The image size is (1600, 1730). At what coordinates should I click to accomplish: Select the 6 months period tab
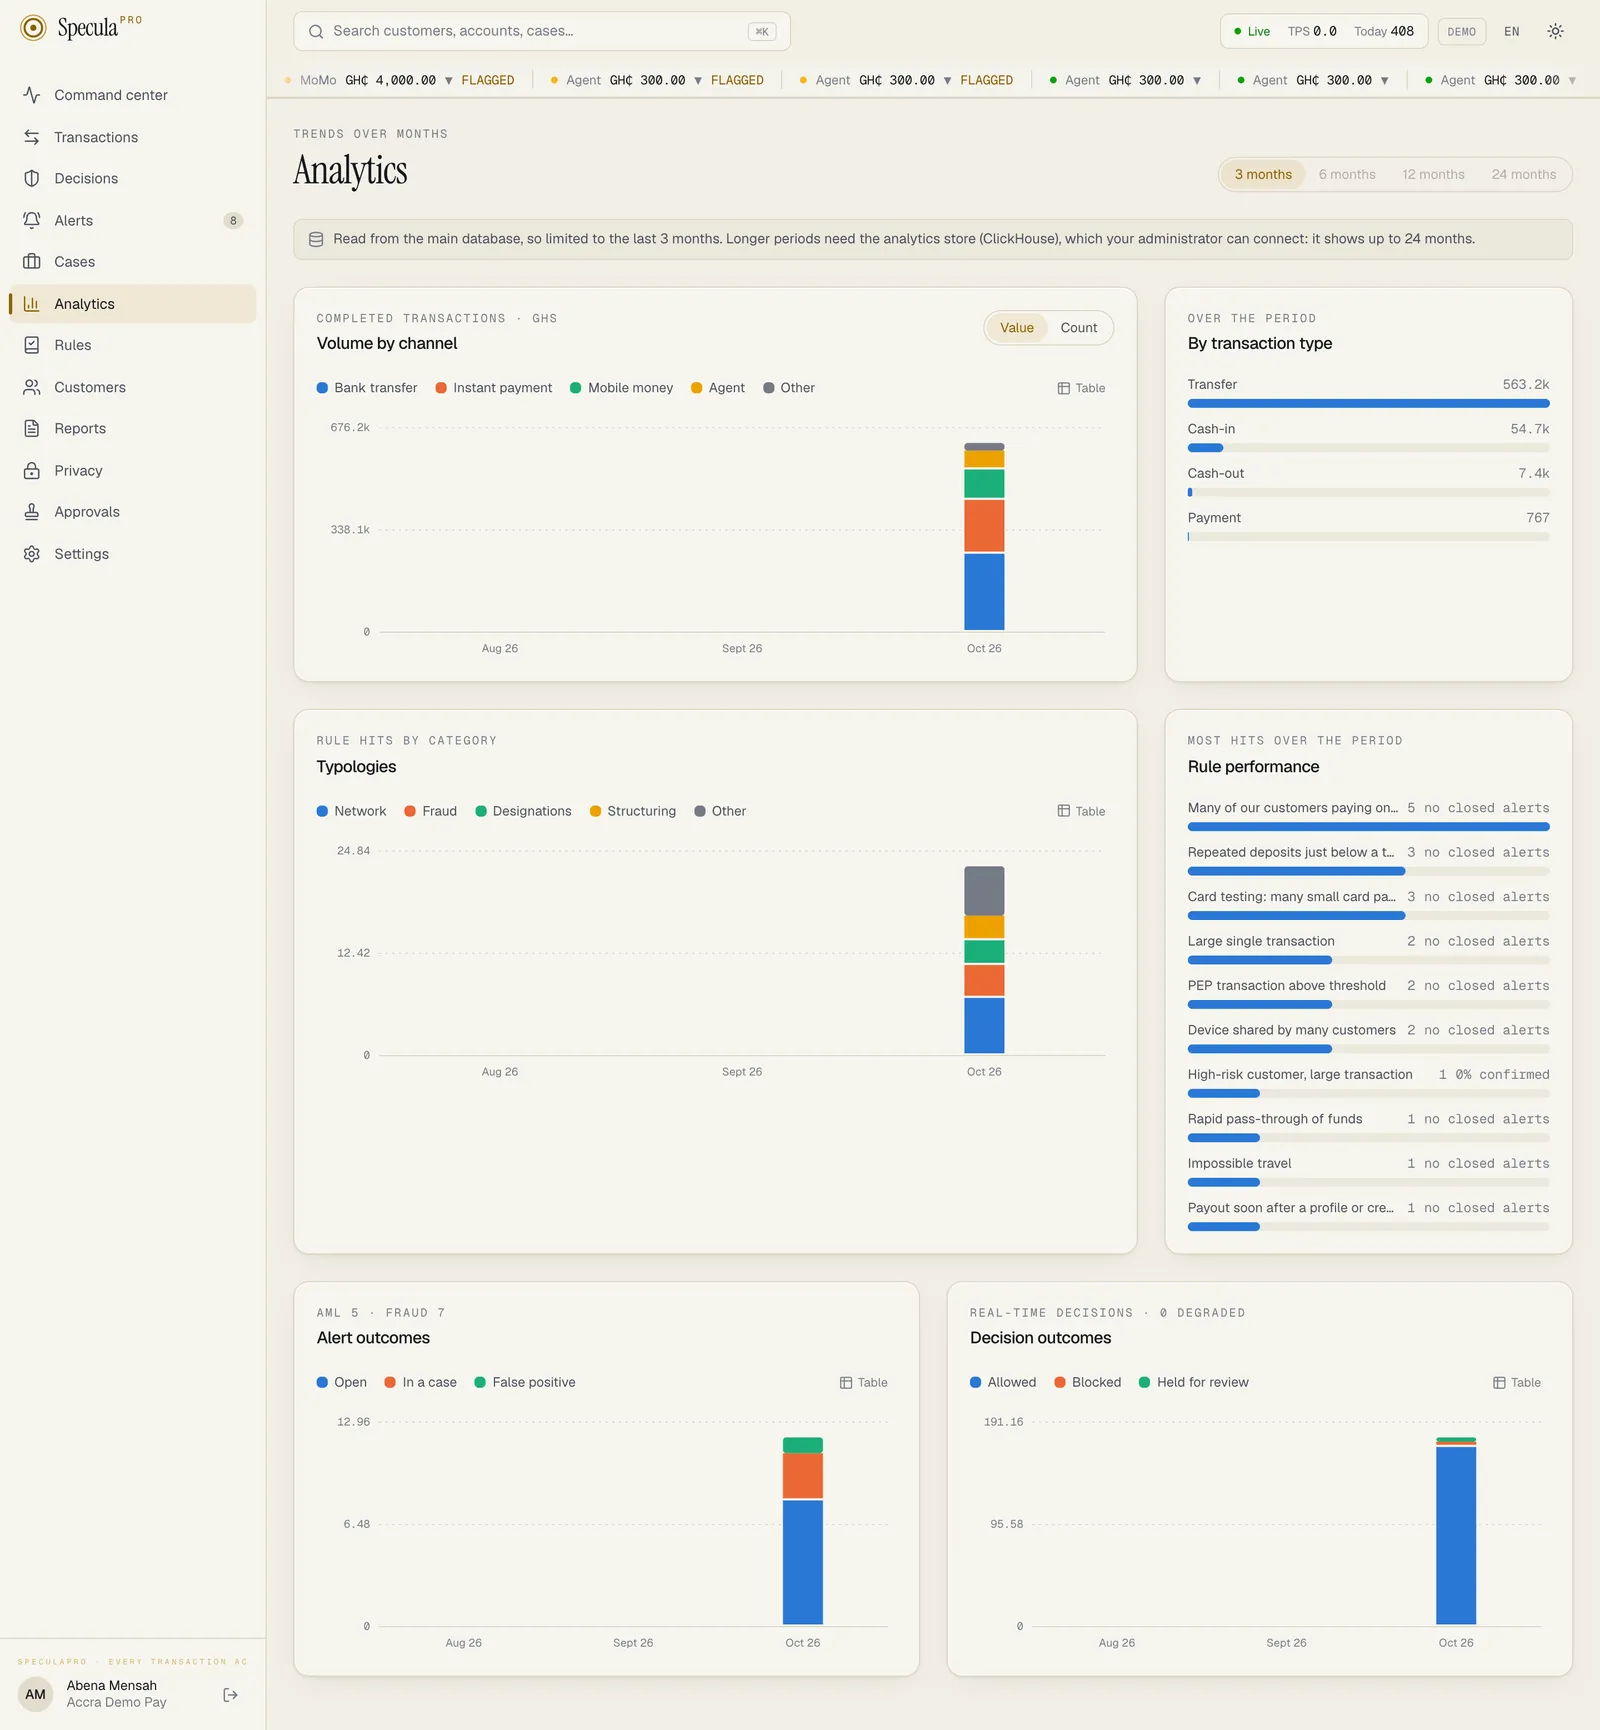(1346, 174)
